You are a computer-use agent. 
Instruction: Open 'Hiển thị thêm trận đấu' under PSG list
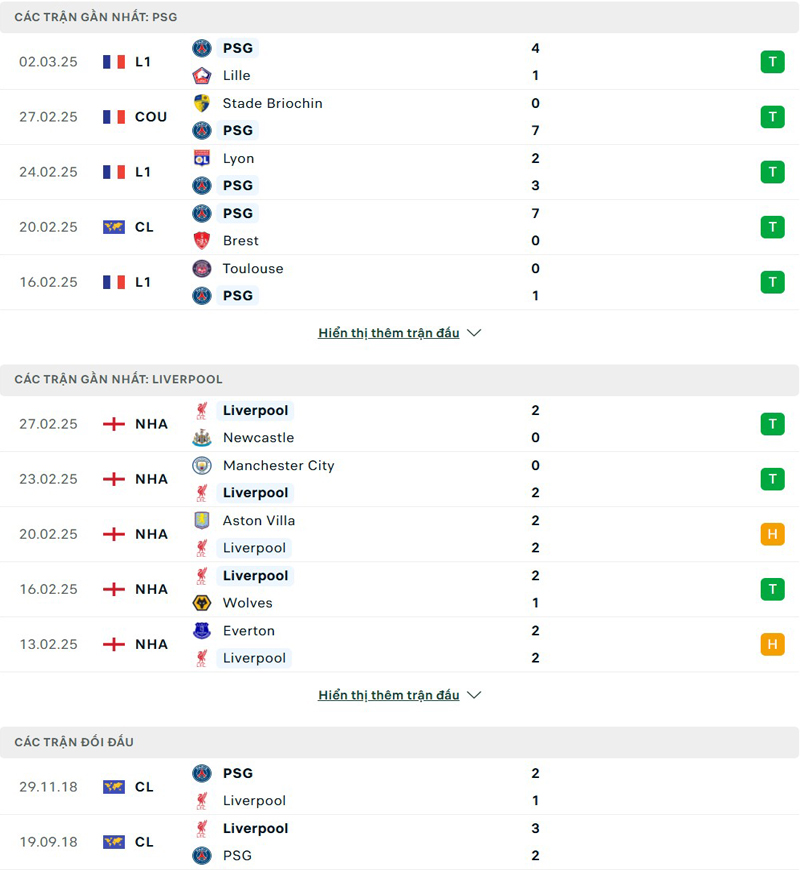click(x=386, y=332)
